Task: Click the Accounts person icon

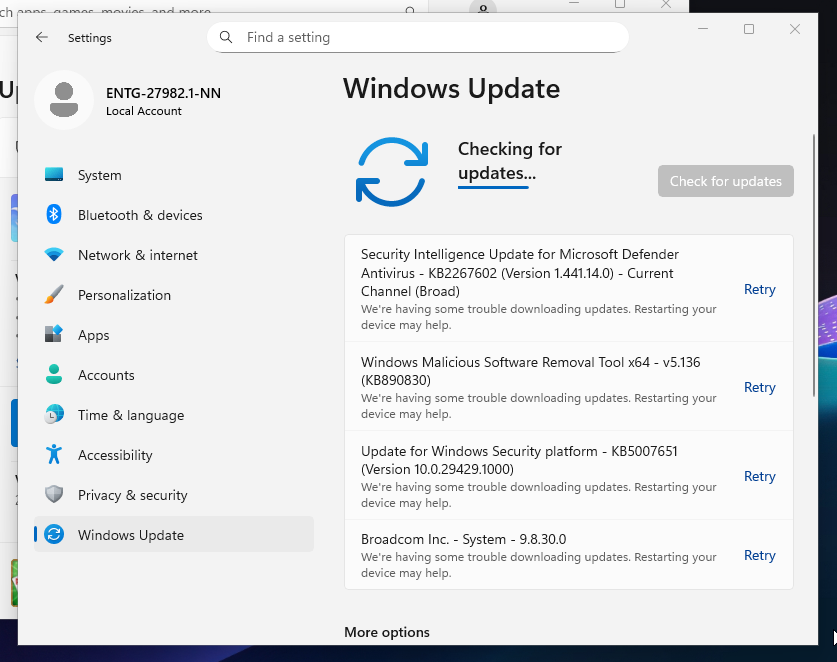Action: click(54, 374)
